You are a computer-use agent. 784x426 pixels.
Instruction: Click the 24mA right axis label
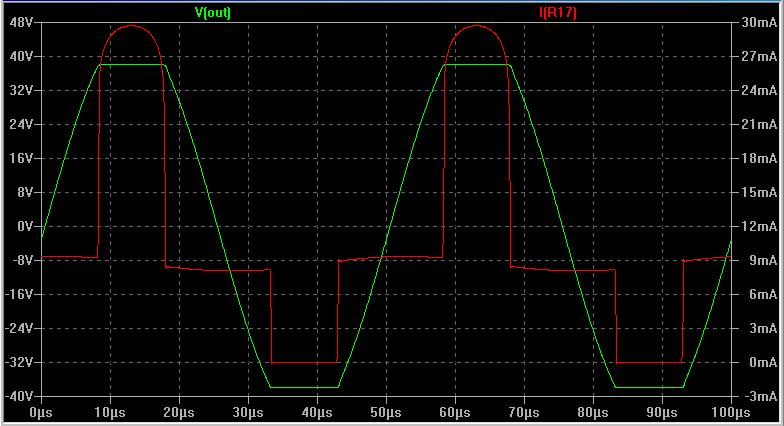759,90
